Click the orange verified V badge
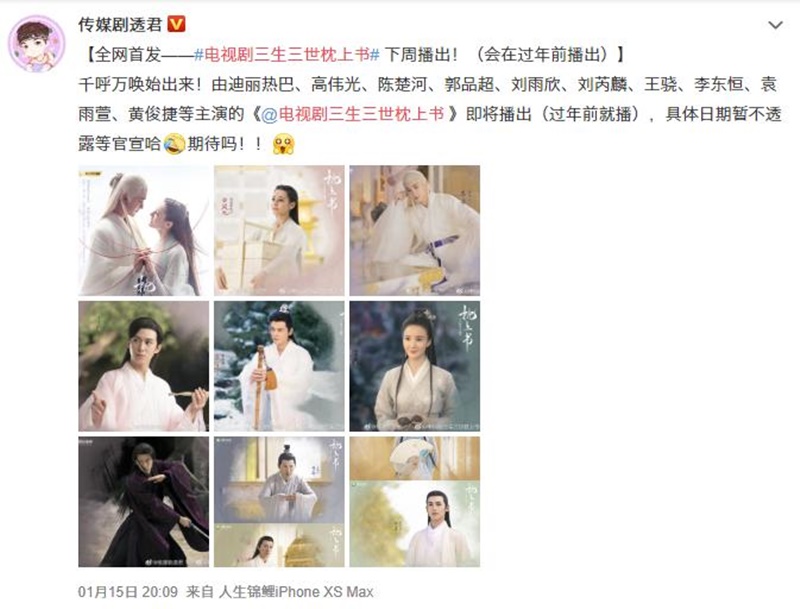800x609 pixels. (x=177, y=23)
